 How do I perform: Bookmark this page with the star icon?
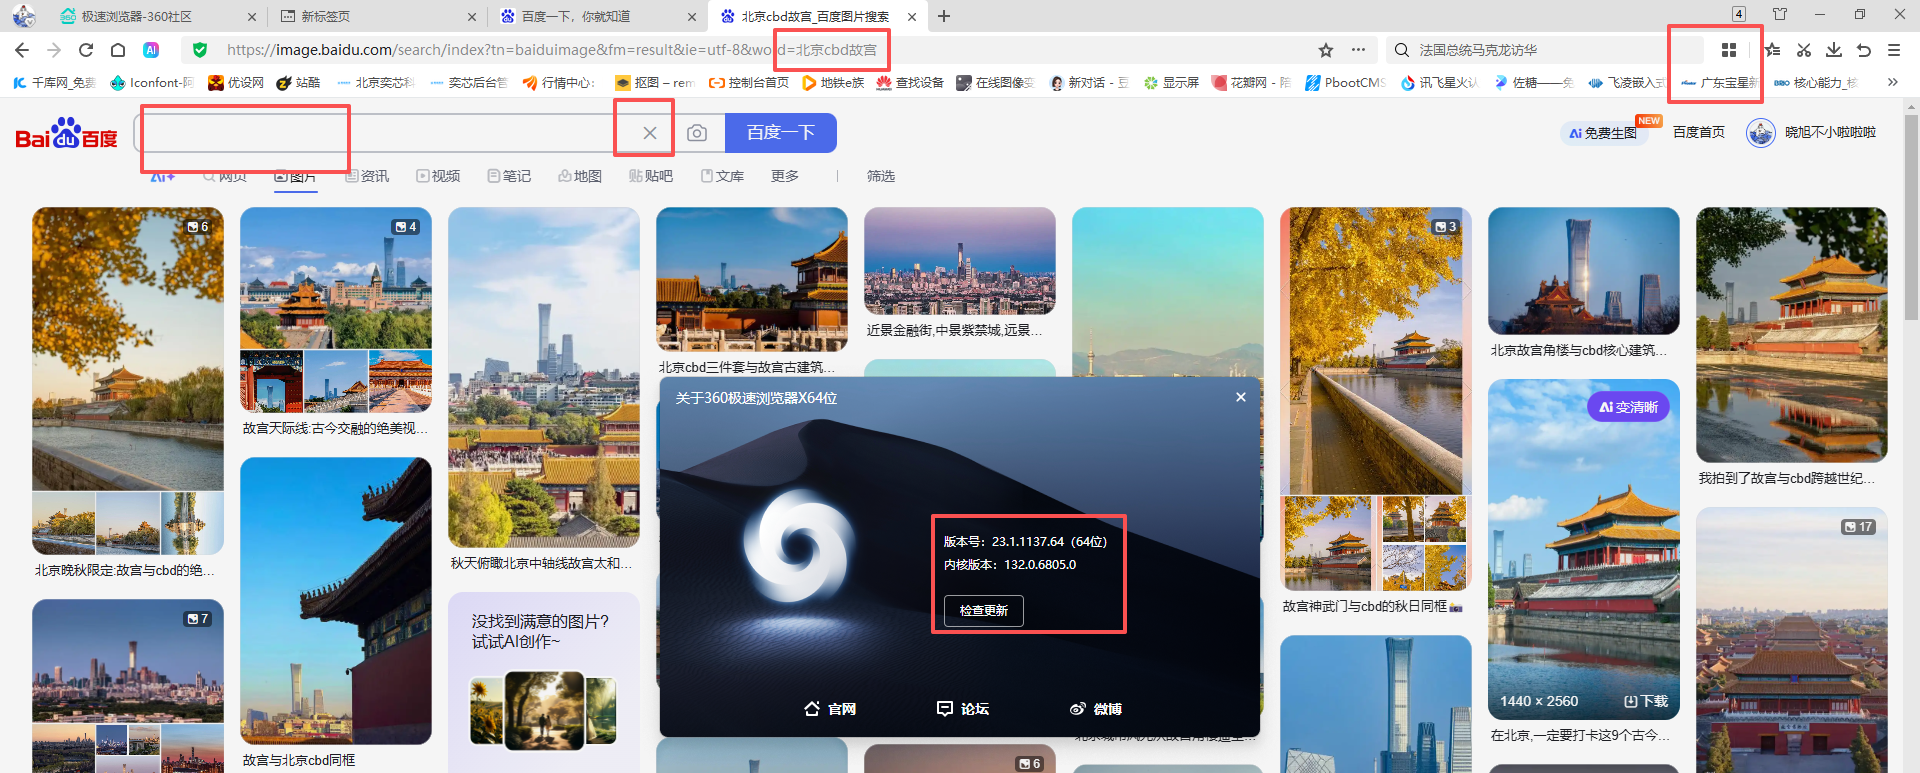pos(1326,50)
